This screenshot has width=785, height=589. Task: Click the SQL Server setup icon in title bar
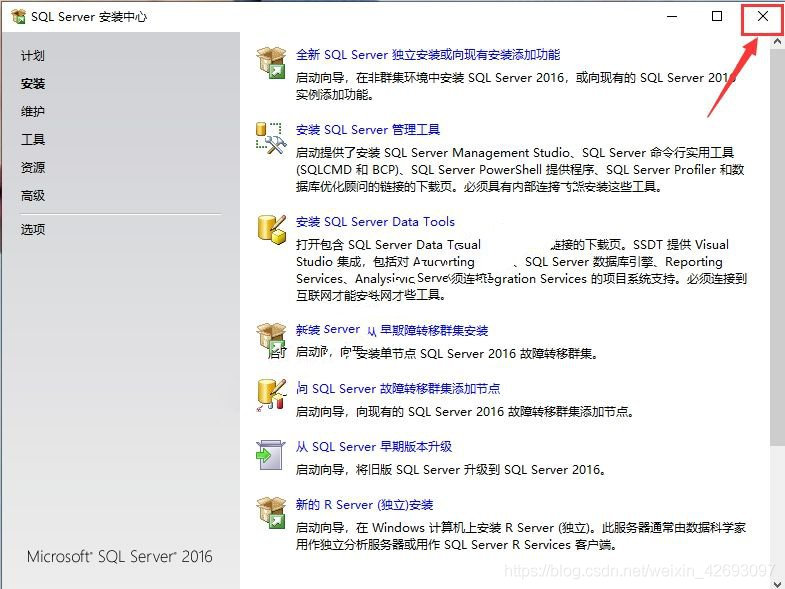(18, 17)
